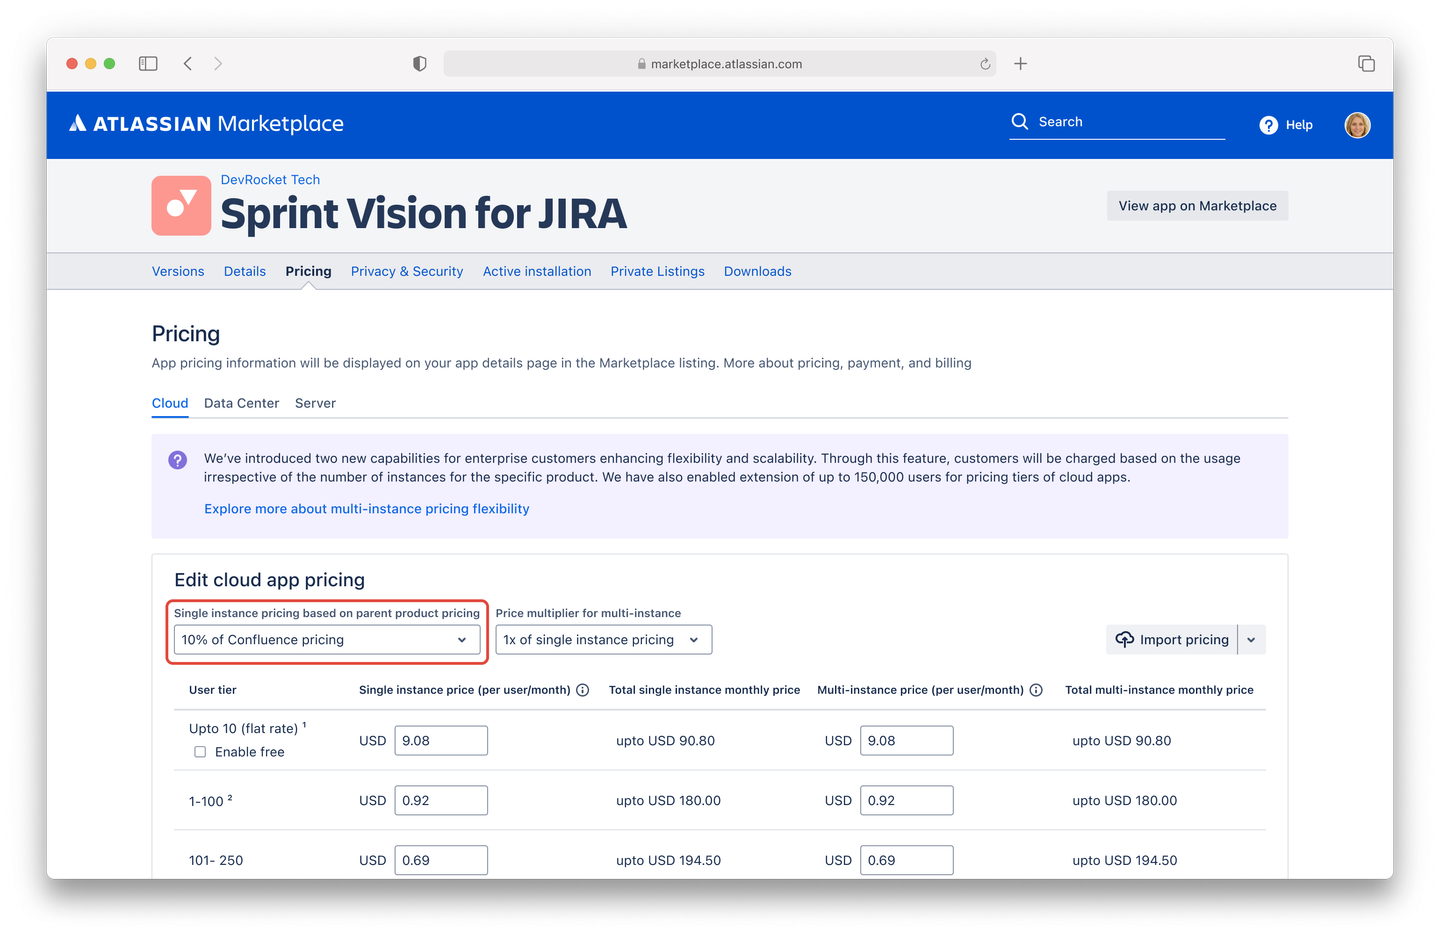
Task: Click the privacy shield icon in address bar
Action: [x=419, y=63]
